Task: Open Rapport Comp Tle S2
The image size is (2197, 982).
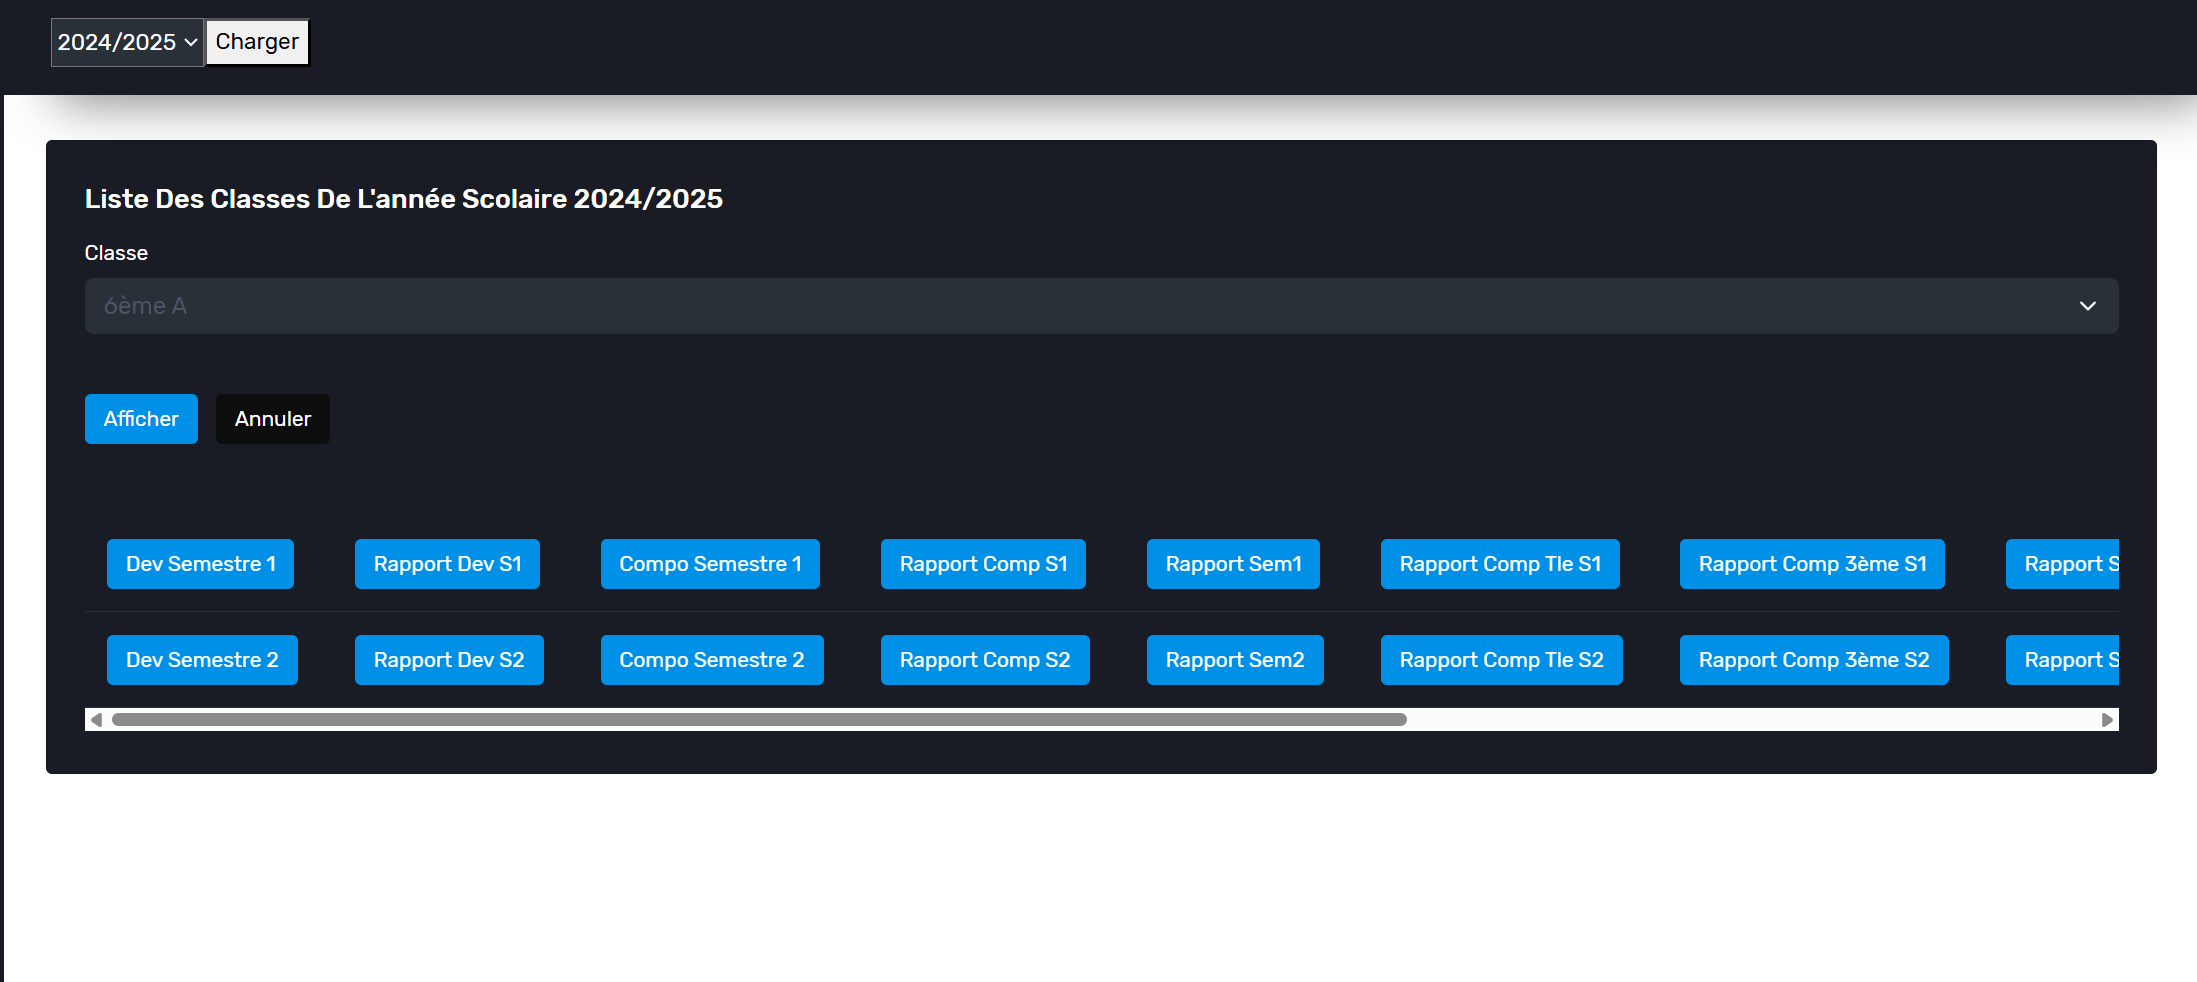Action: pyautogui.click(x=1501, y=660)
